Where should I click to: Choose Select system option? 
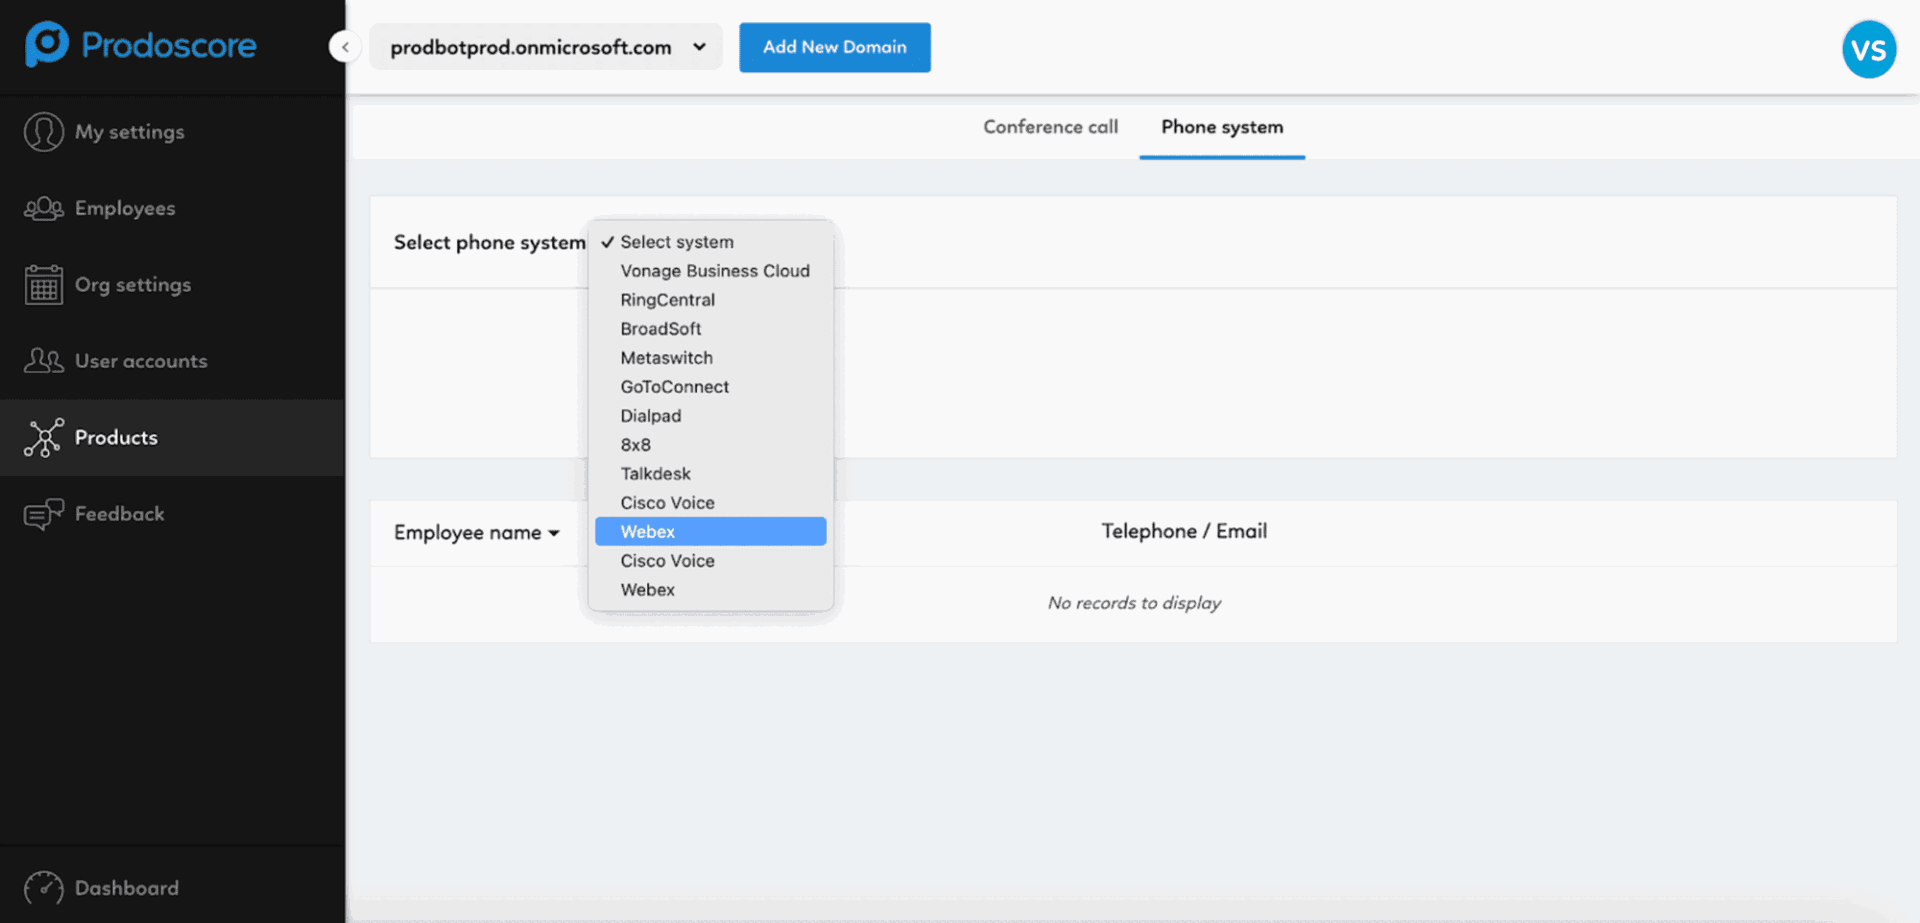coord(711,242)
